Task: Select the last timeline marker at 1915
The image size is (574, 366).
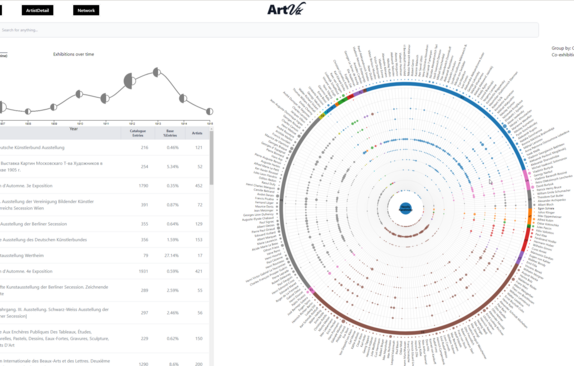Action: pyautogui.click(x=209, y=111)
